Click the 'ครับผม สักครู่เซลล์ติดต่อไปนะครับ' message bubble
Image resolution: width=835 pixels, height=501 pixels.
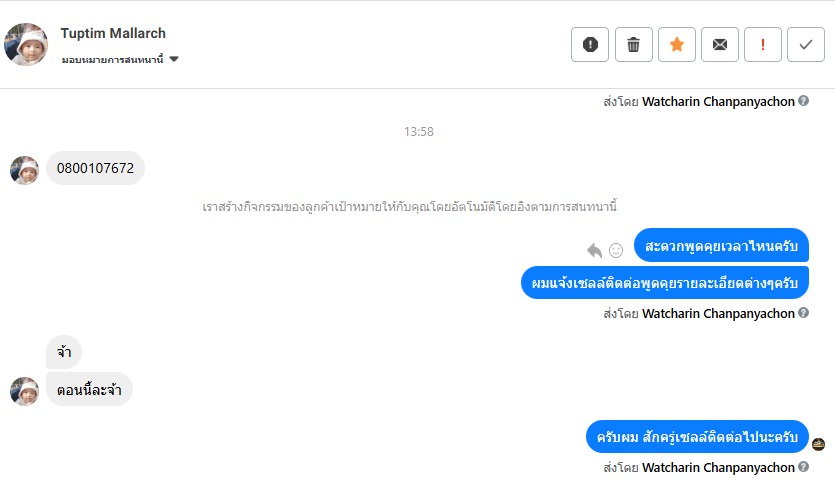point(697,438)
